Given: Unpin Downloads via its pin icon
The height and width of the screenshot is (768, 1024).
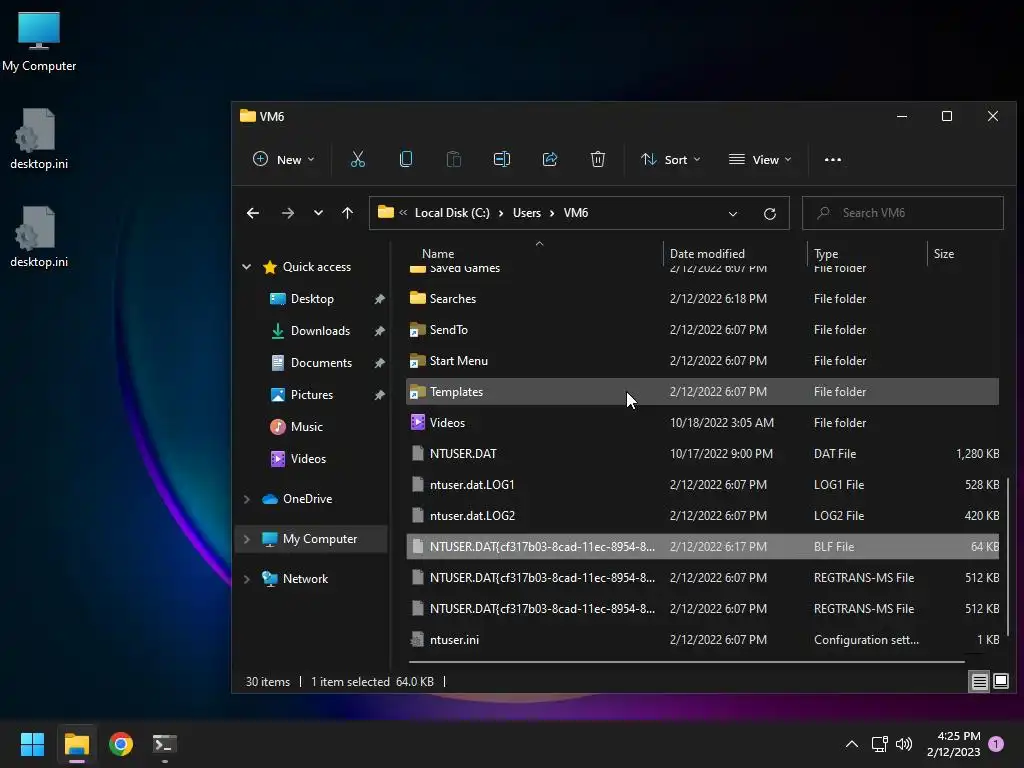Looking at the screenshot, I should 379,331.
